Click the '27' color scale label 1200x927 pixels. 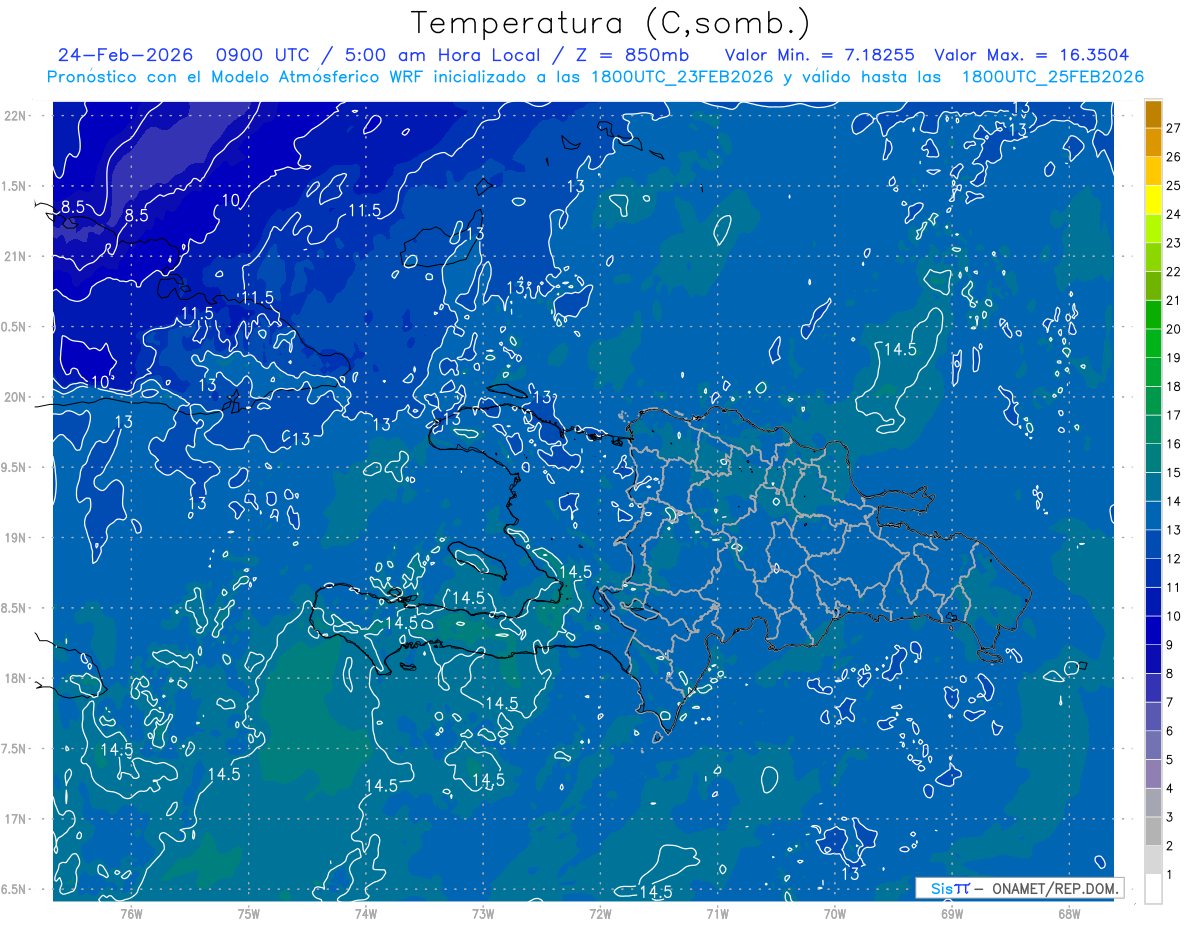[1174, 127]
